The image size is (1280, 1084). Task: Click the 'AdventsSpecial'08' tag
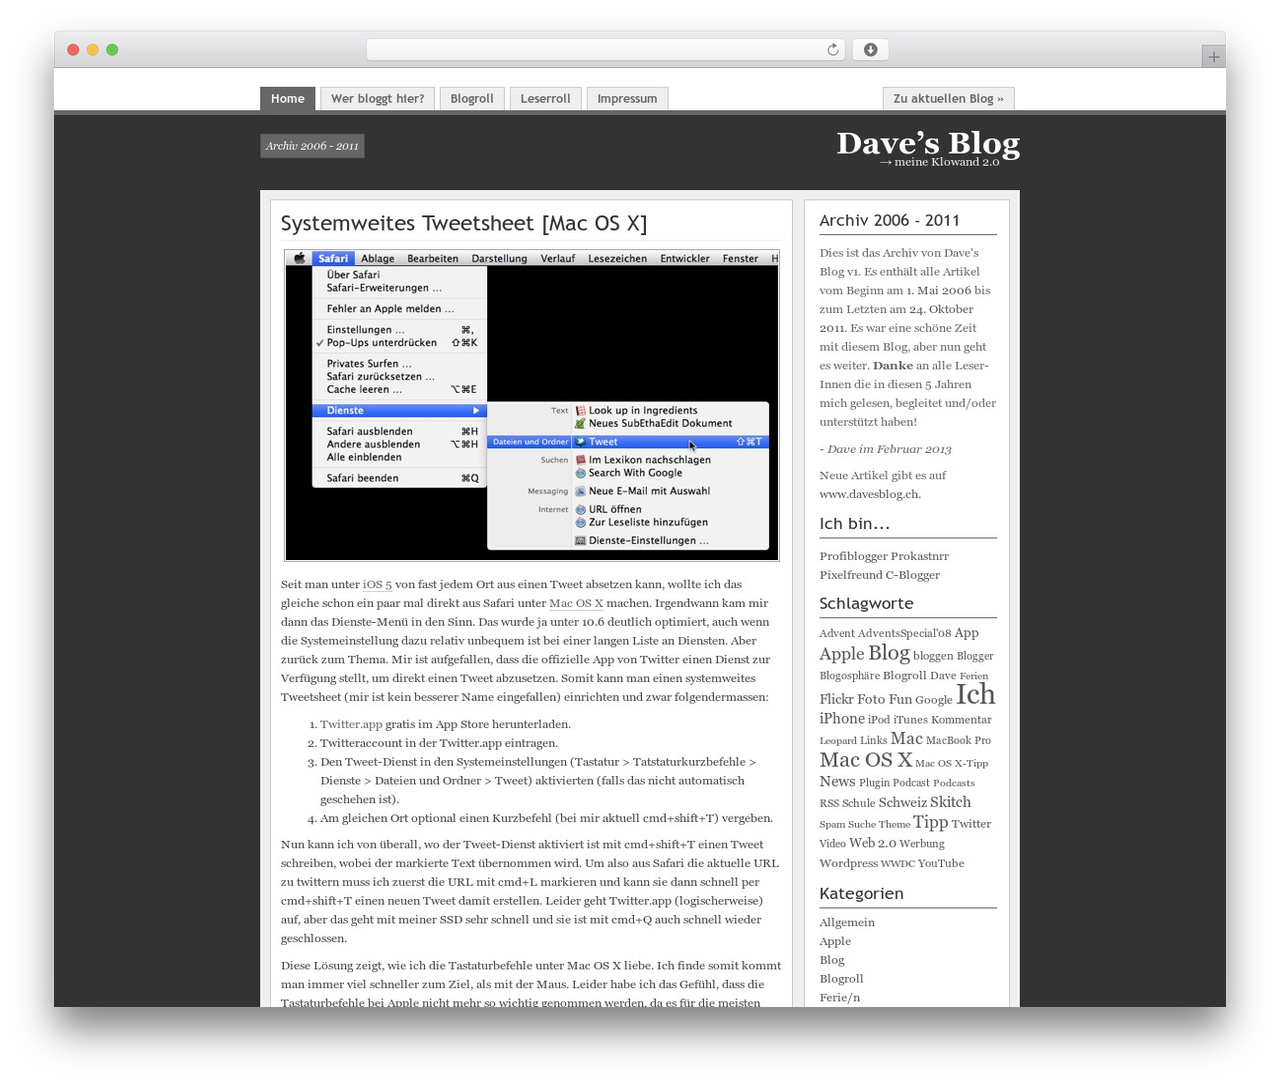tap(904, 633)
